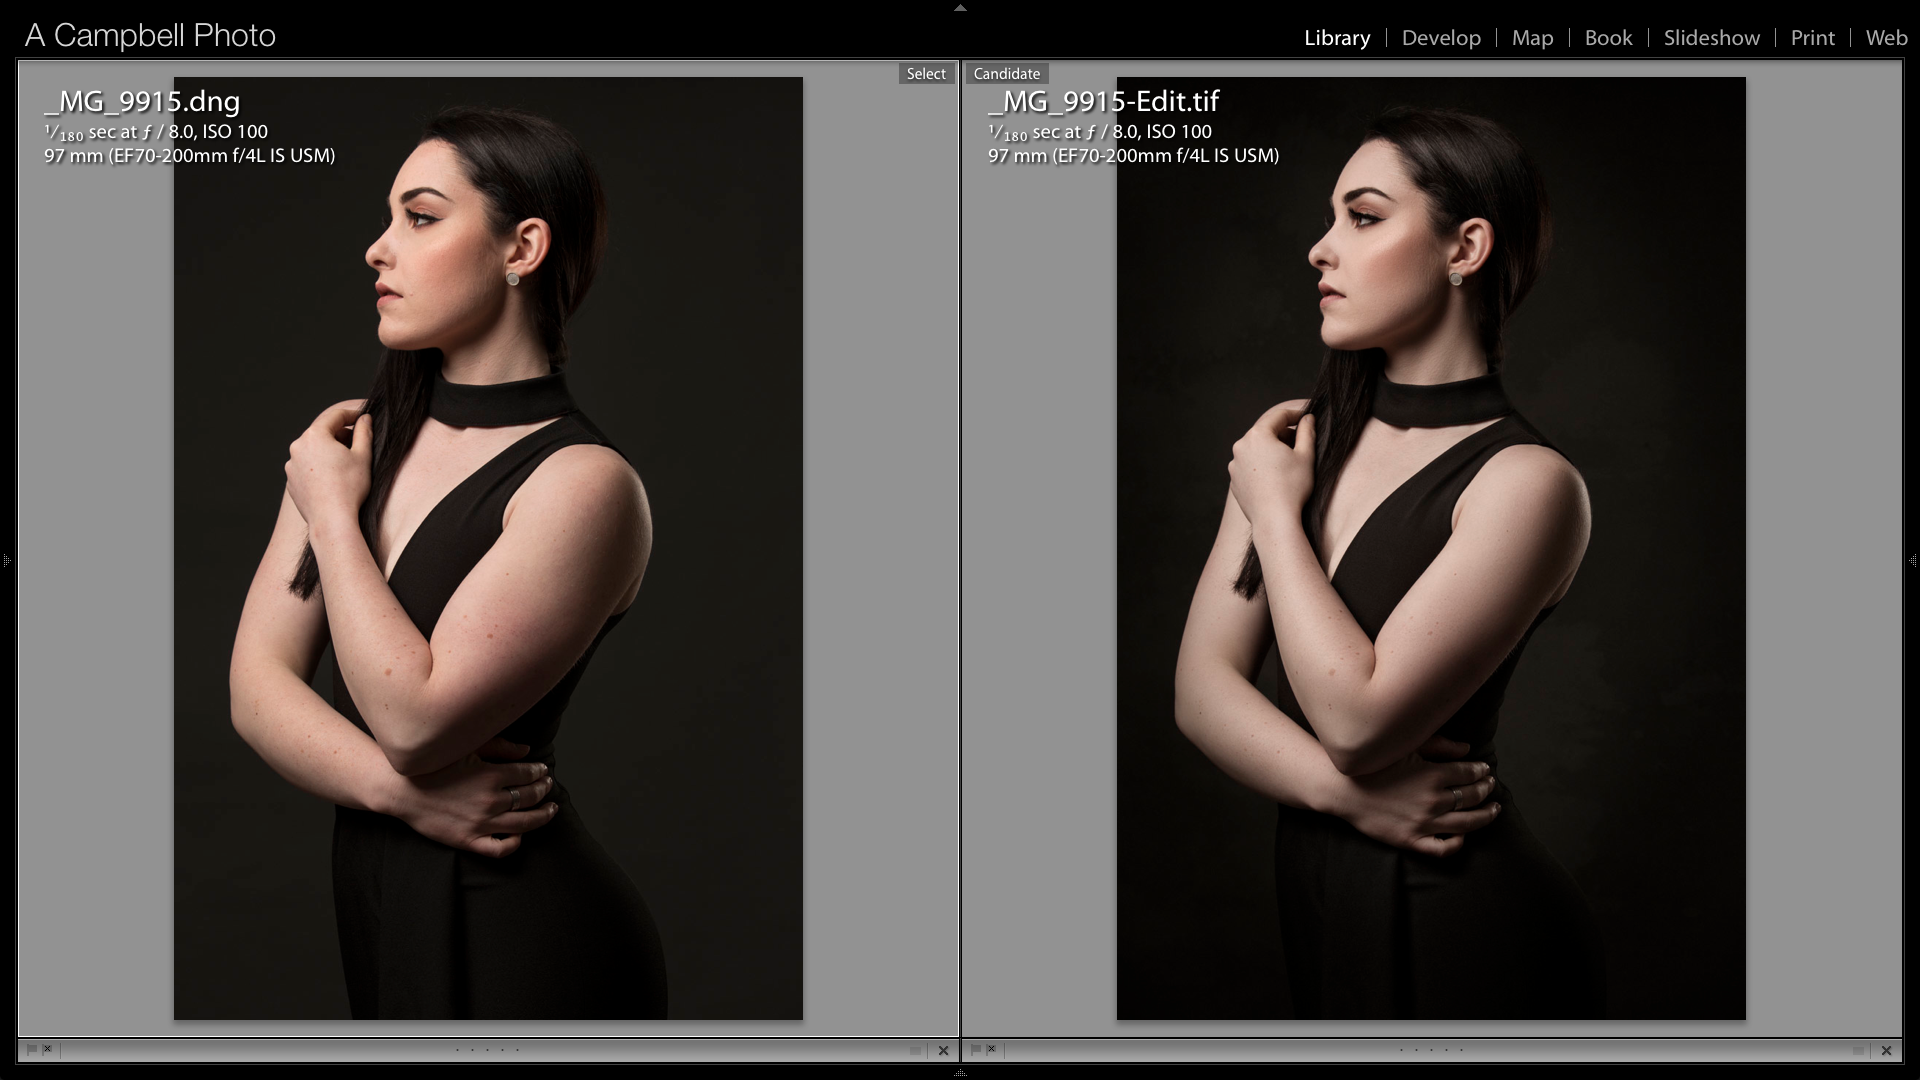Reject the Candidate photo with flag icon
Image resolution: width=1920 pixels, height=1080 pixels.
[991, 1050]
